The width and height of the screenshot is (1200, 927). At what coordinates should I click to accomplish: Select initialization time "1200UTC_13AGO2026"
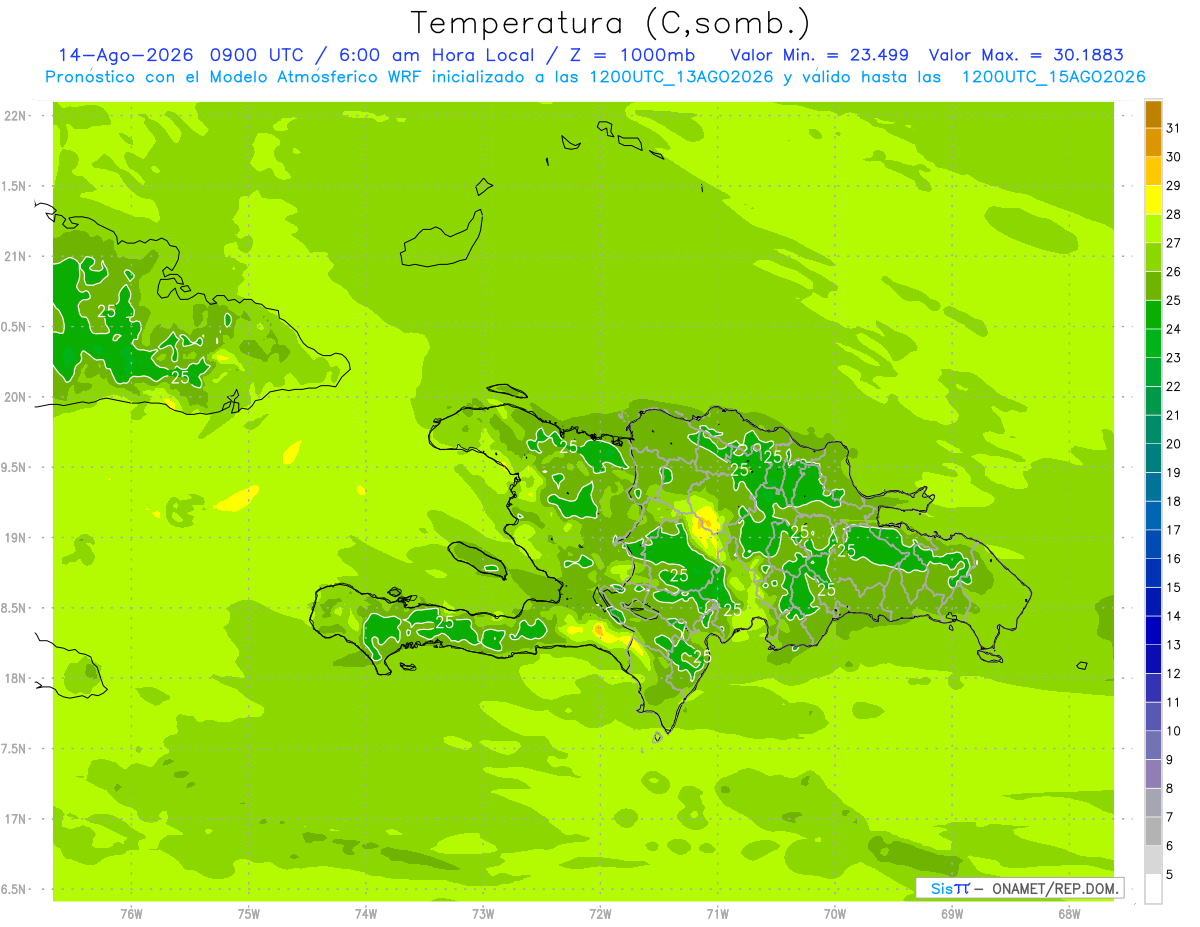click(684, 77)
